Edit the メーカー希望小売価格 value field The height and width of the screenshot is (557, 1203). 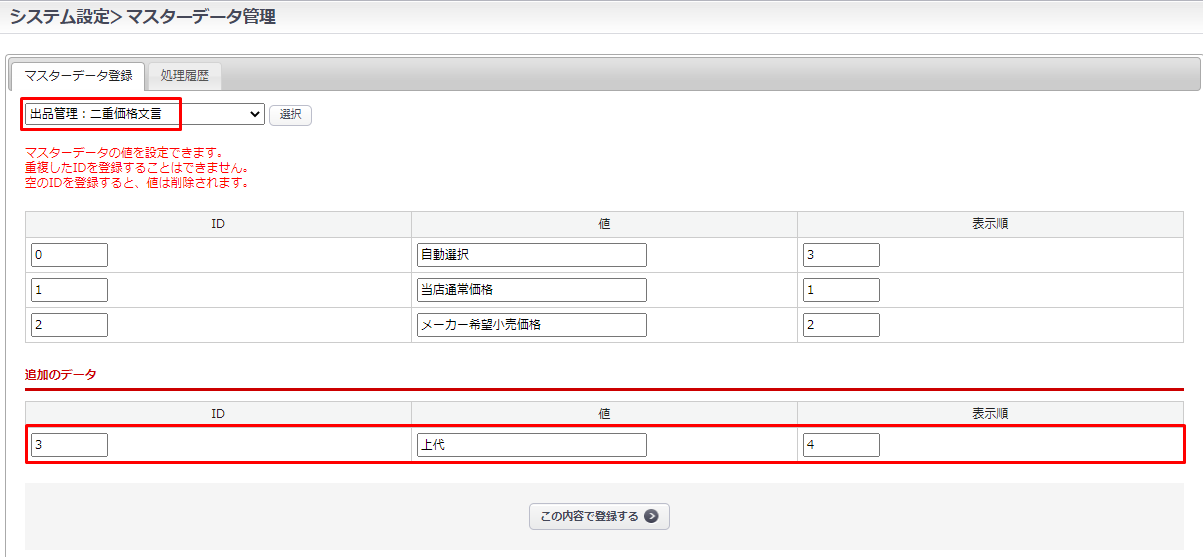coord(532,325)
